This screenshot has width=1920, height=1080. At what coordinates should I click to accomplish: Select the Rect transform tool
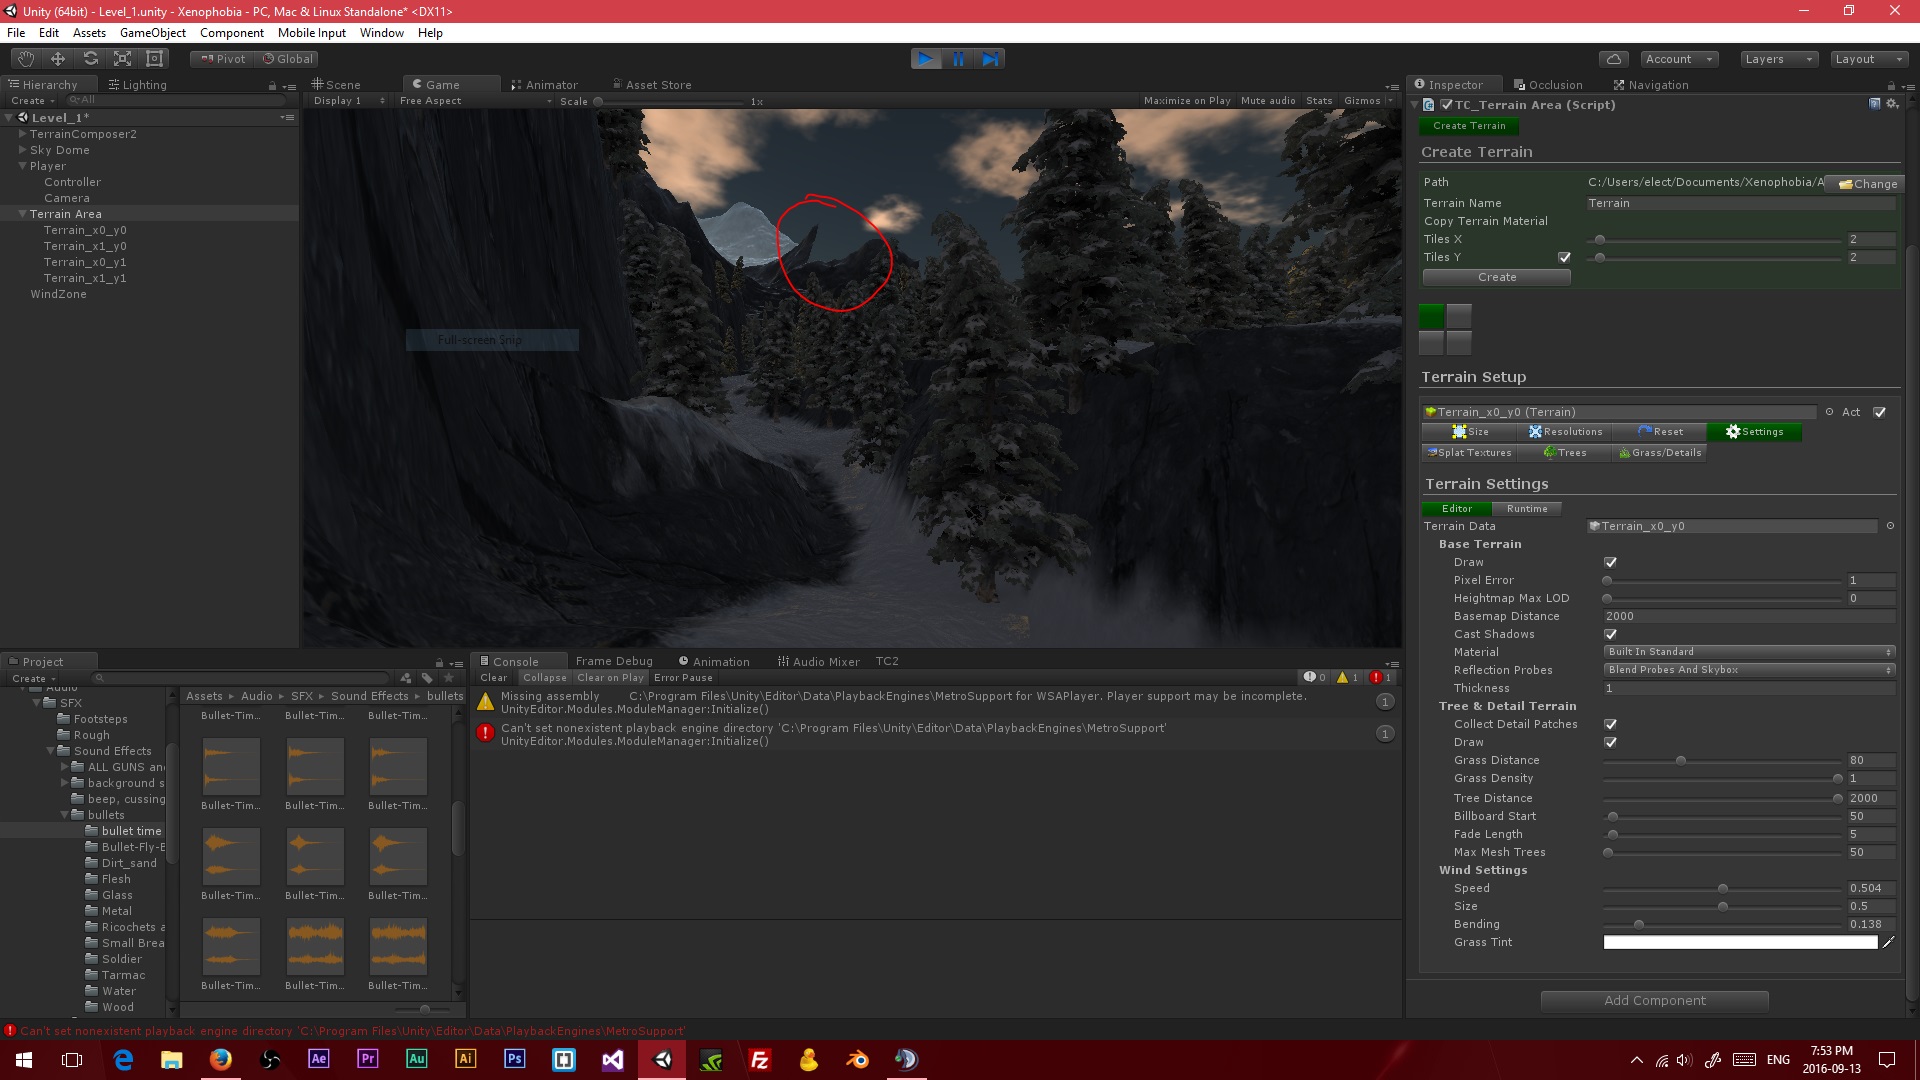coord(154,59)
